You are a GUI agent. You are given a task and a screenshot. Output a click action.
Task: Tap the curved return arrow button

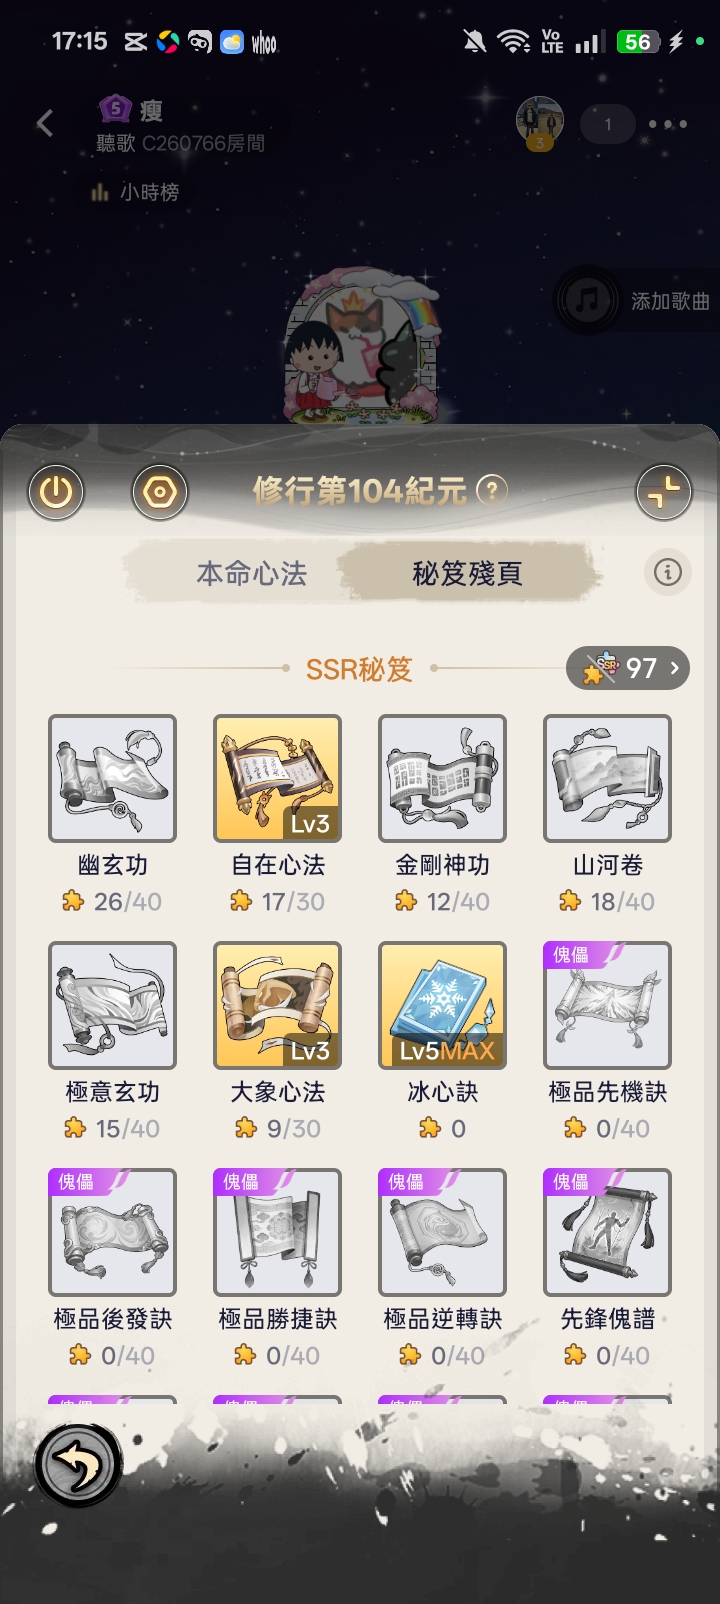pyautogui.click(x=78, y=1465)
